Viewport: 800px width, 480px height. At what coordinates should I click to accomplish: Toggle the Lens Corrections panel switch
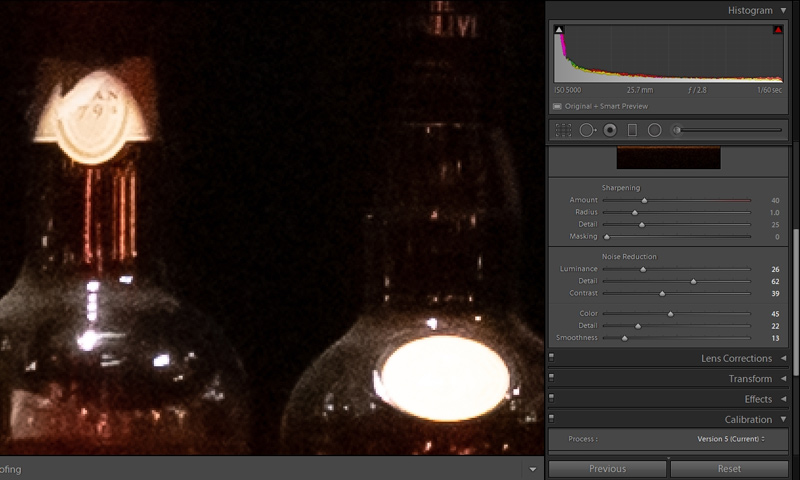click(x=551, y=358)
